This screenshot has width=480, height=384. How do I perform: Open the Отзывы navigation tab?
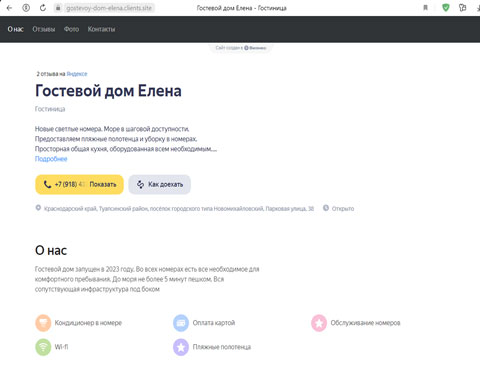pyautogui.click(x=44, y=29)
